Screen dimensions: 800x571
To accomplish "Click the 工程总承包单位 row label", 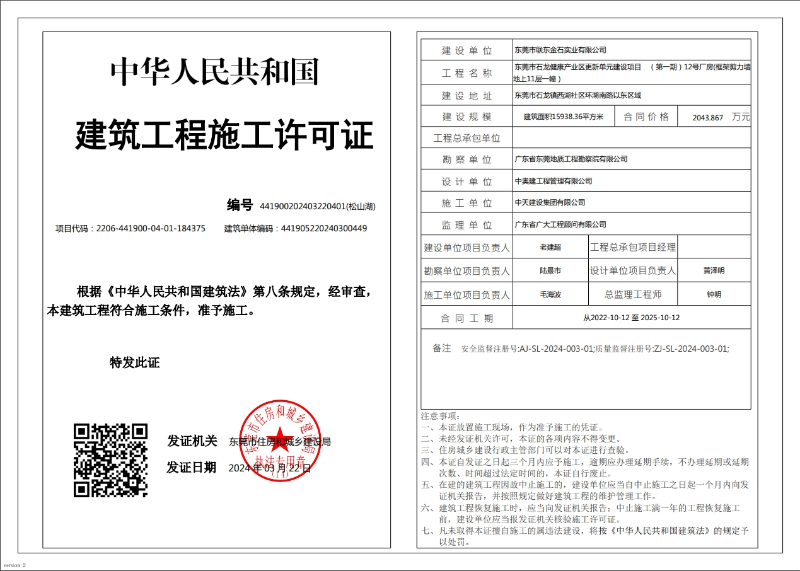I will pyautogui.click(x=467, y=138).
